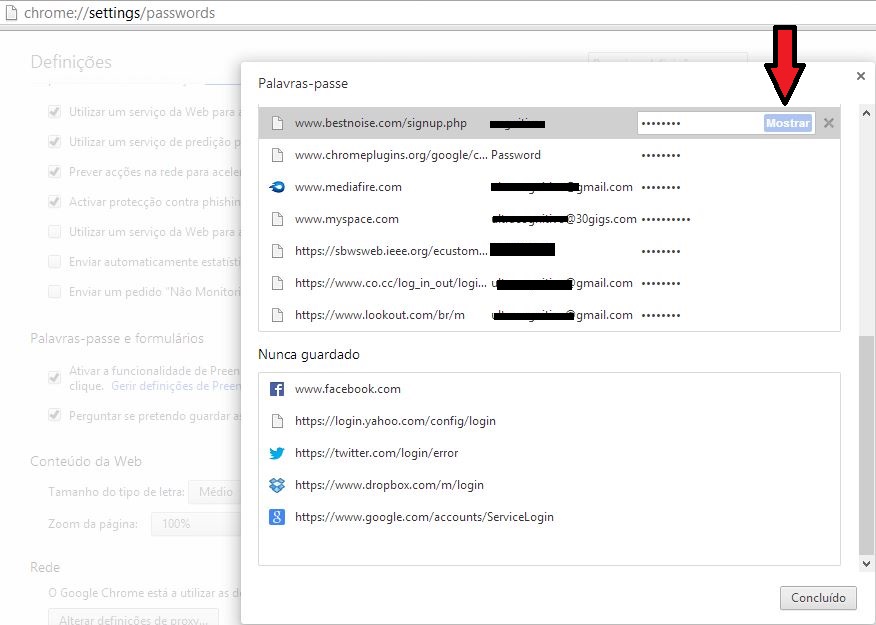This screenshot has height=625, width=876.
Task: Select the https://sbwsweb.ieee.org/ecustom... row
Action: click(x=549, y=251)
